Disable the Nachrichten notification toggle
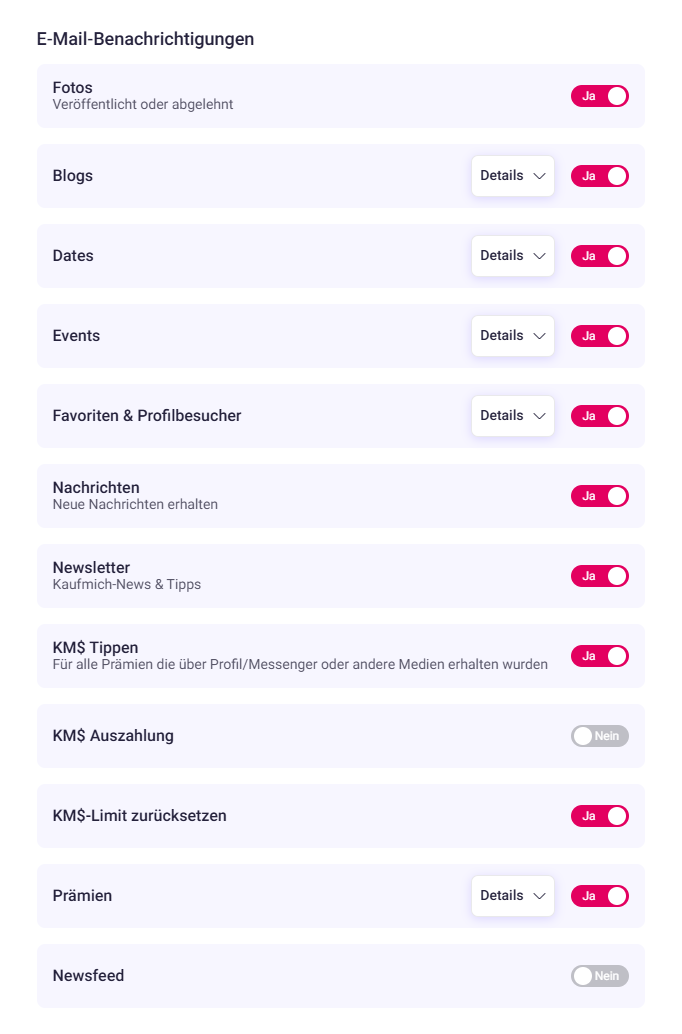This screenshot has height=1034, width=682. [600, 496]
